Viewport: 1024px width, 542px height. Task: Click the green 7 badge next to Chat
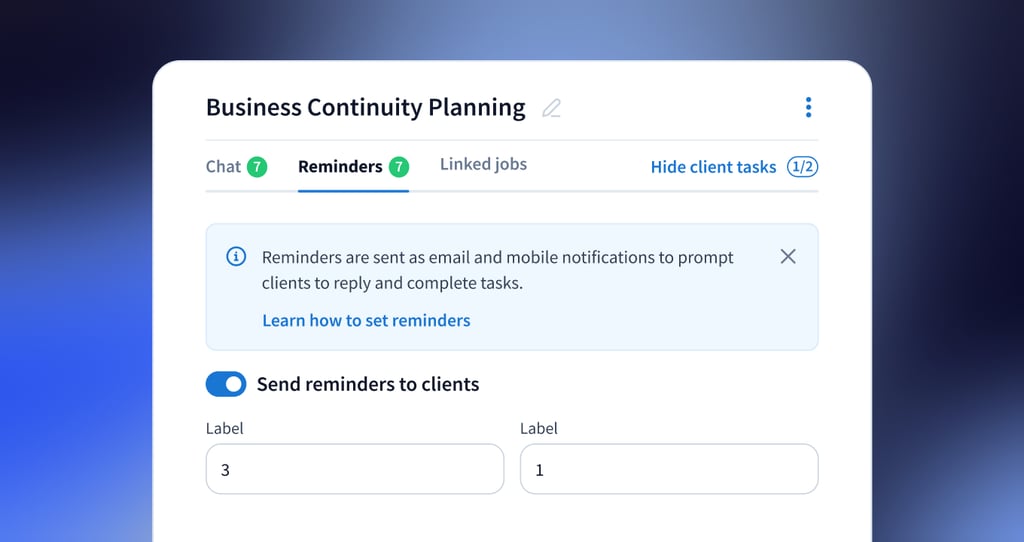[257, 167]
